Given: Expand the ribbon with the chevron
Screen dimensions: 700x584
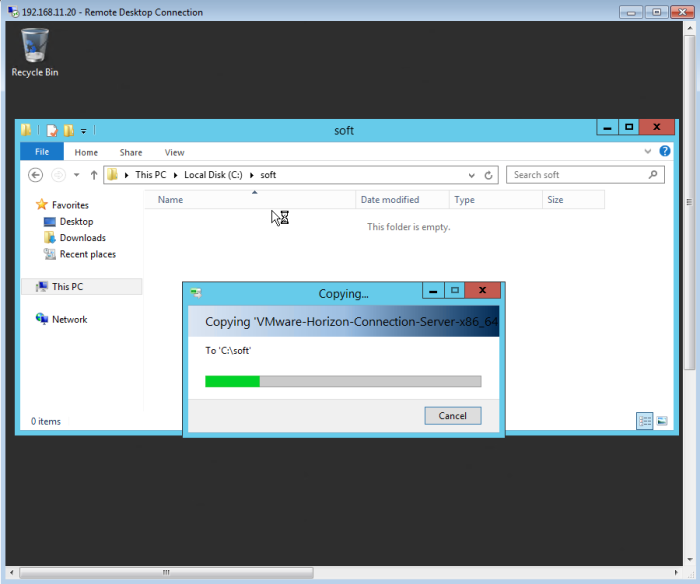Looking at the screenshot, I should [648, 152].
